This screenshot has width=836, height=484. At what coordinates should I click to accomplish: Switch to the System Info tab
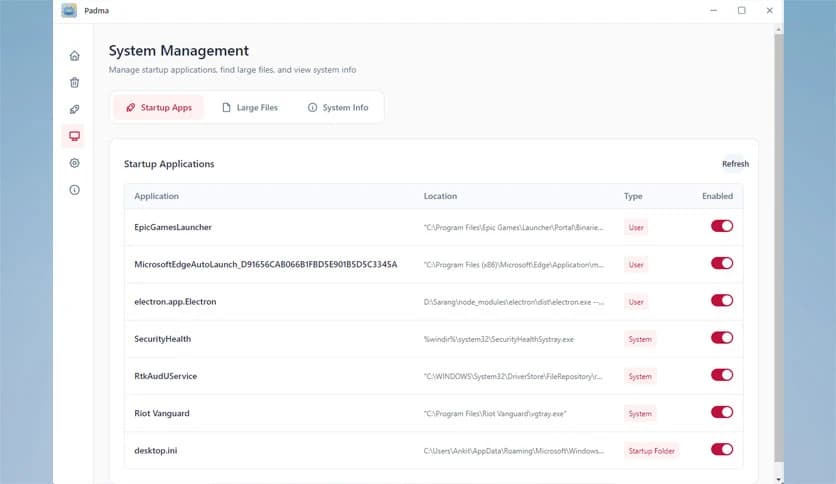tap(337, 107)
